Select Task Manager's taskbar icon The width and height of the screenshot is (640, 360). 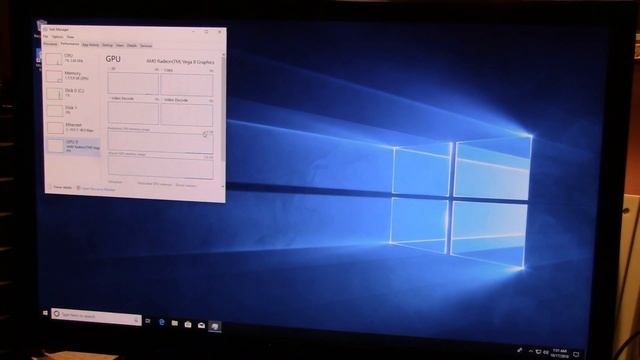[x=215, y=326]
